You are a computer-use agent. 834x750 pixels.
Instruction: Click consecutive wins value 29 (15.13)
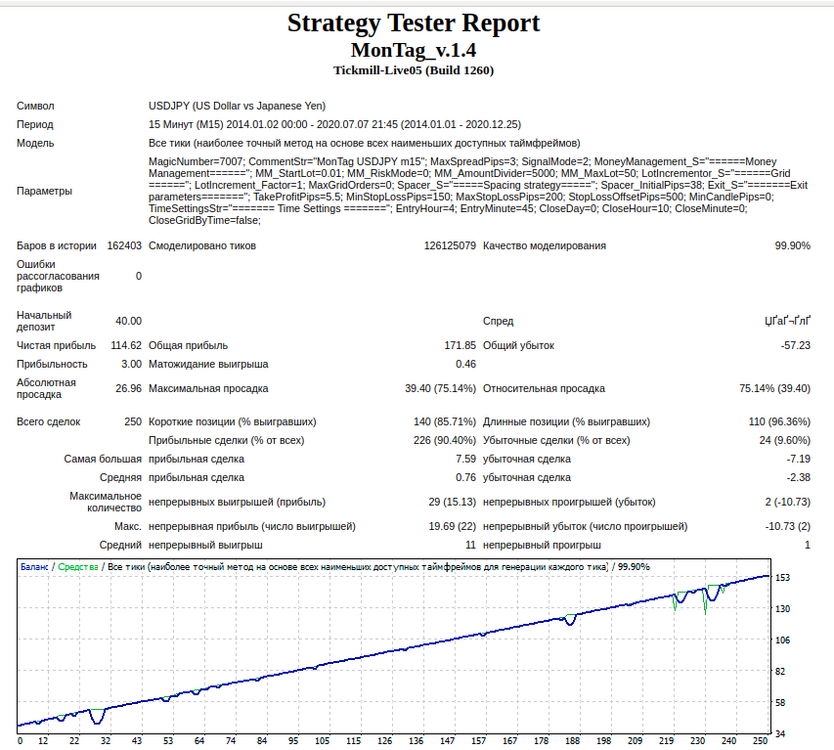point(452,502)
